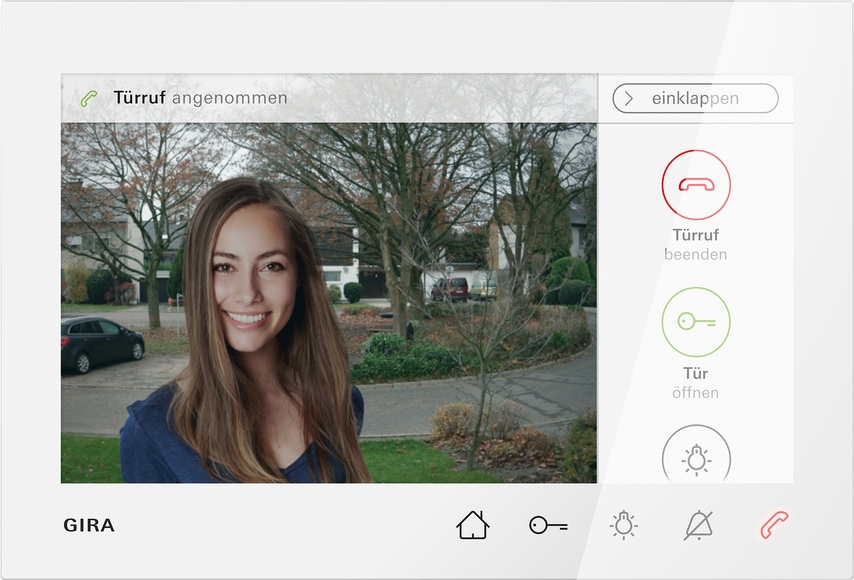Hang up using the red handset bottom icon
854x580 pixels.
coord(774,525)
